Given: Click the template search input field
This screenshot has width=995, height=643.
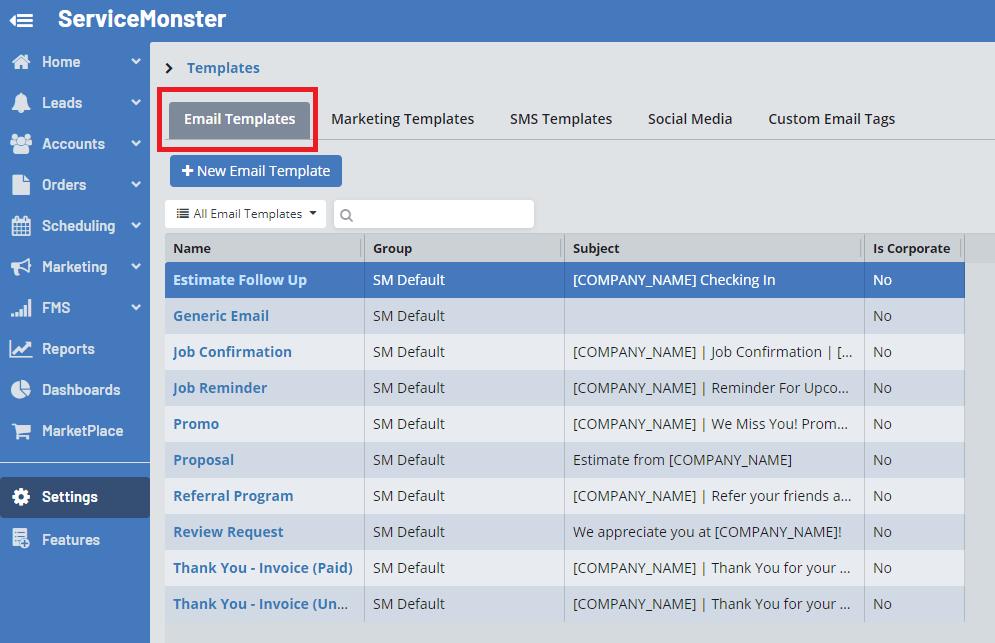Looking at the screenshot, I should click(x=442, y=214).
